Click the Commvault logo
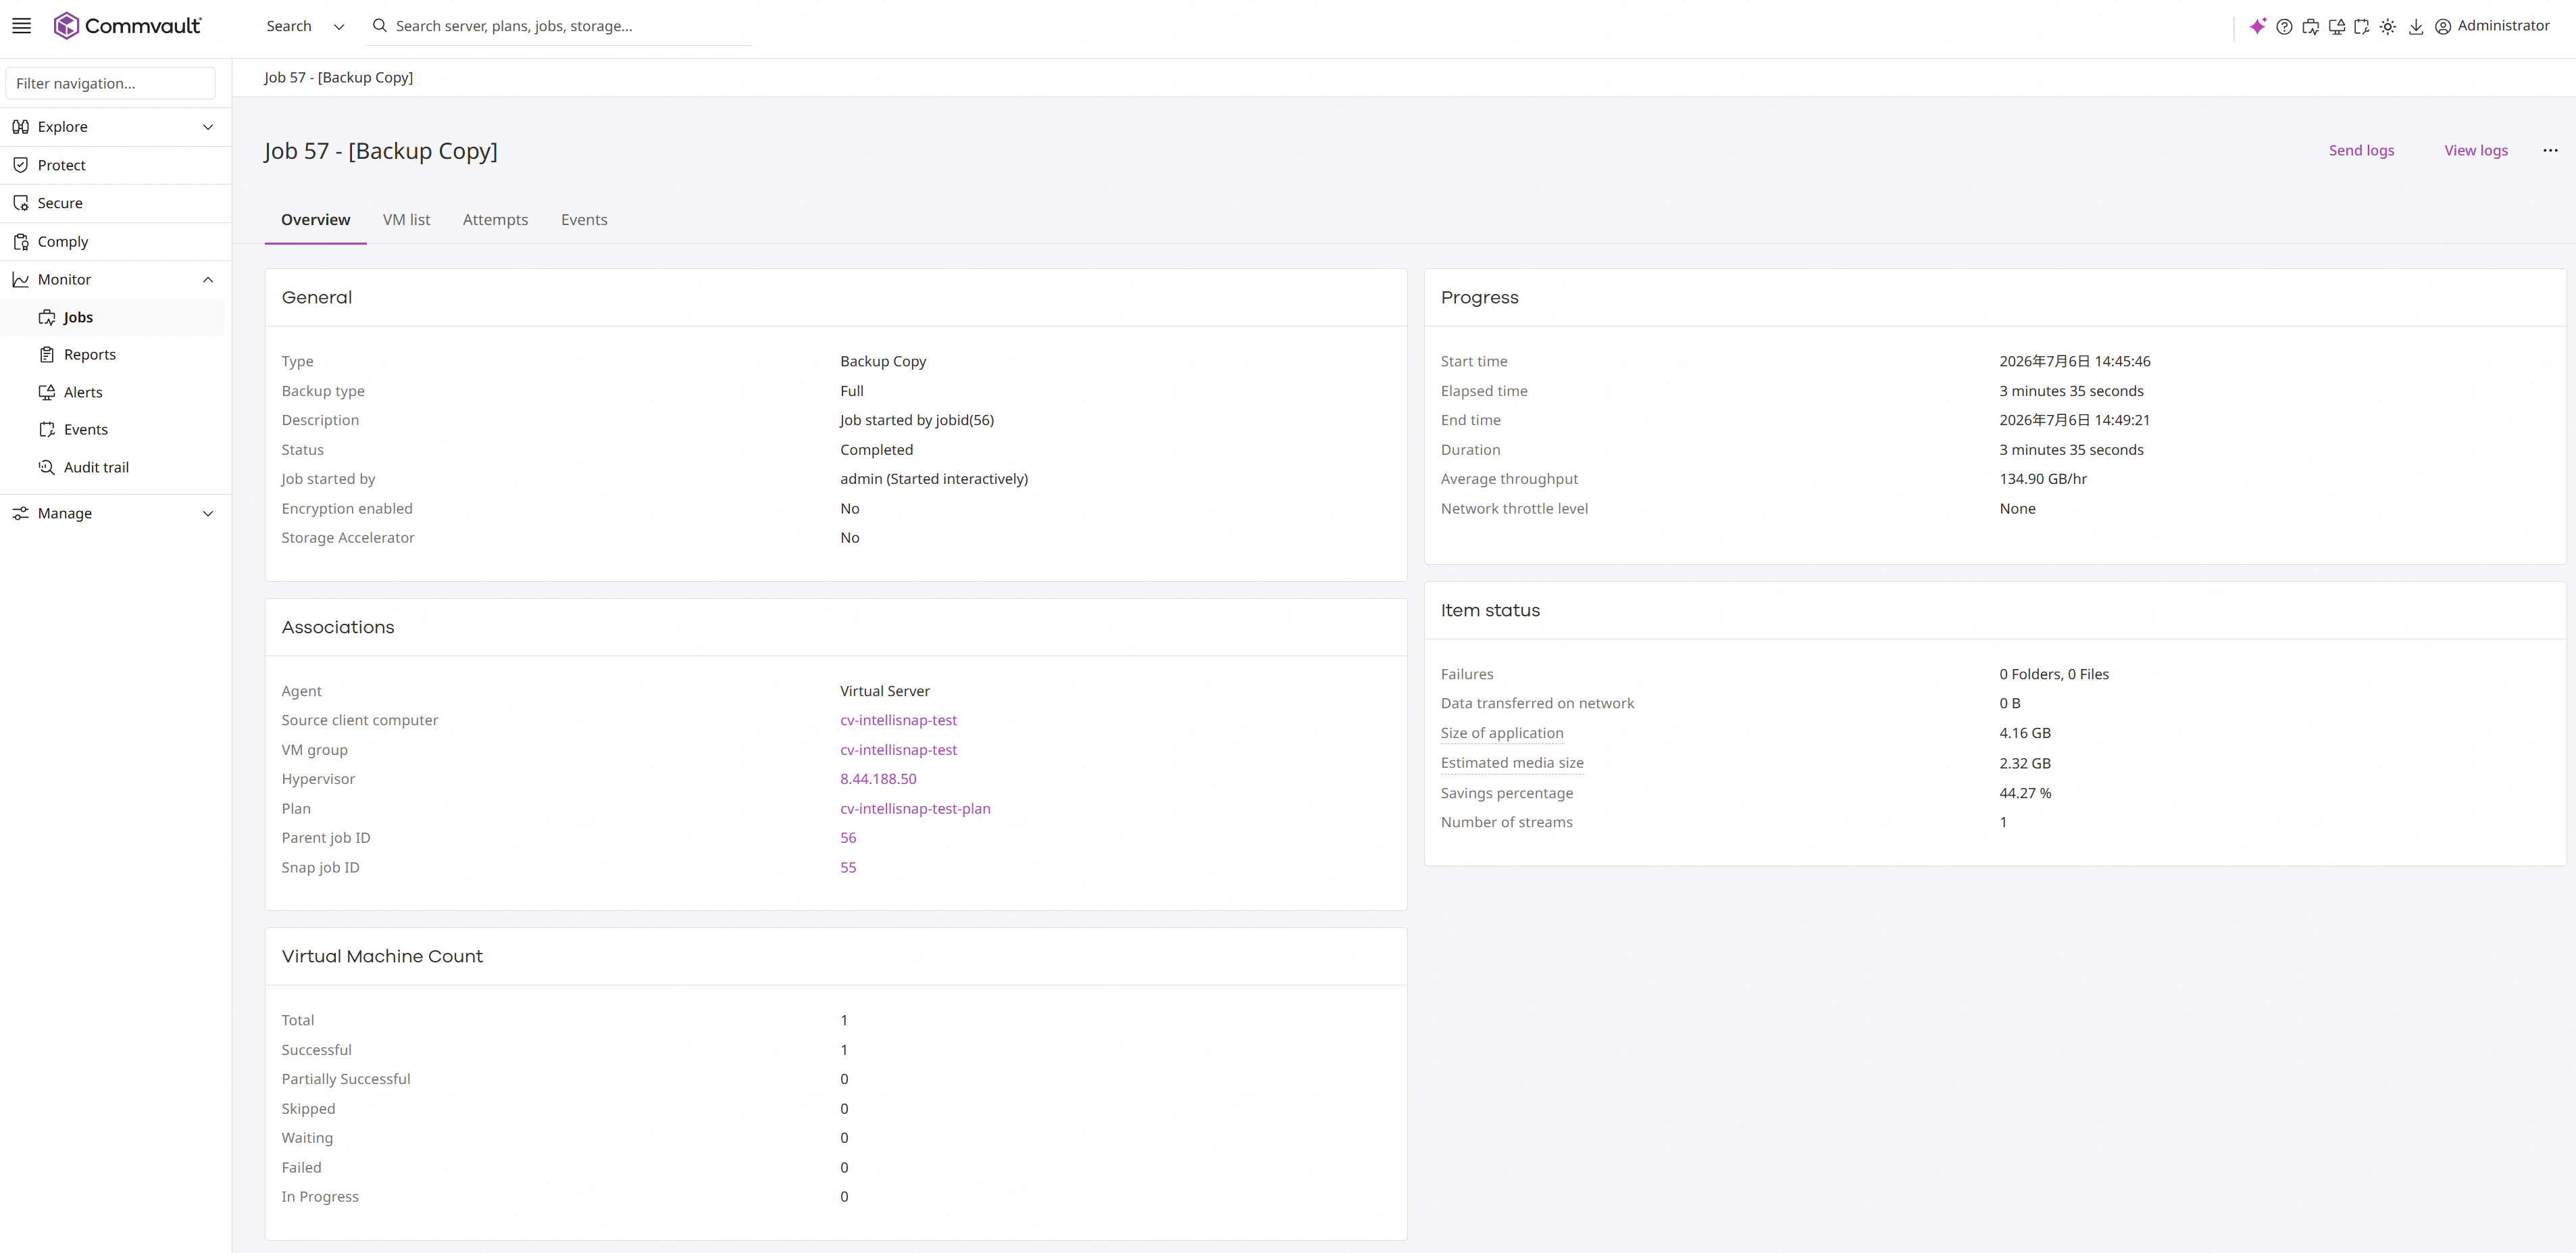 [x=127, y=26]
